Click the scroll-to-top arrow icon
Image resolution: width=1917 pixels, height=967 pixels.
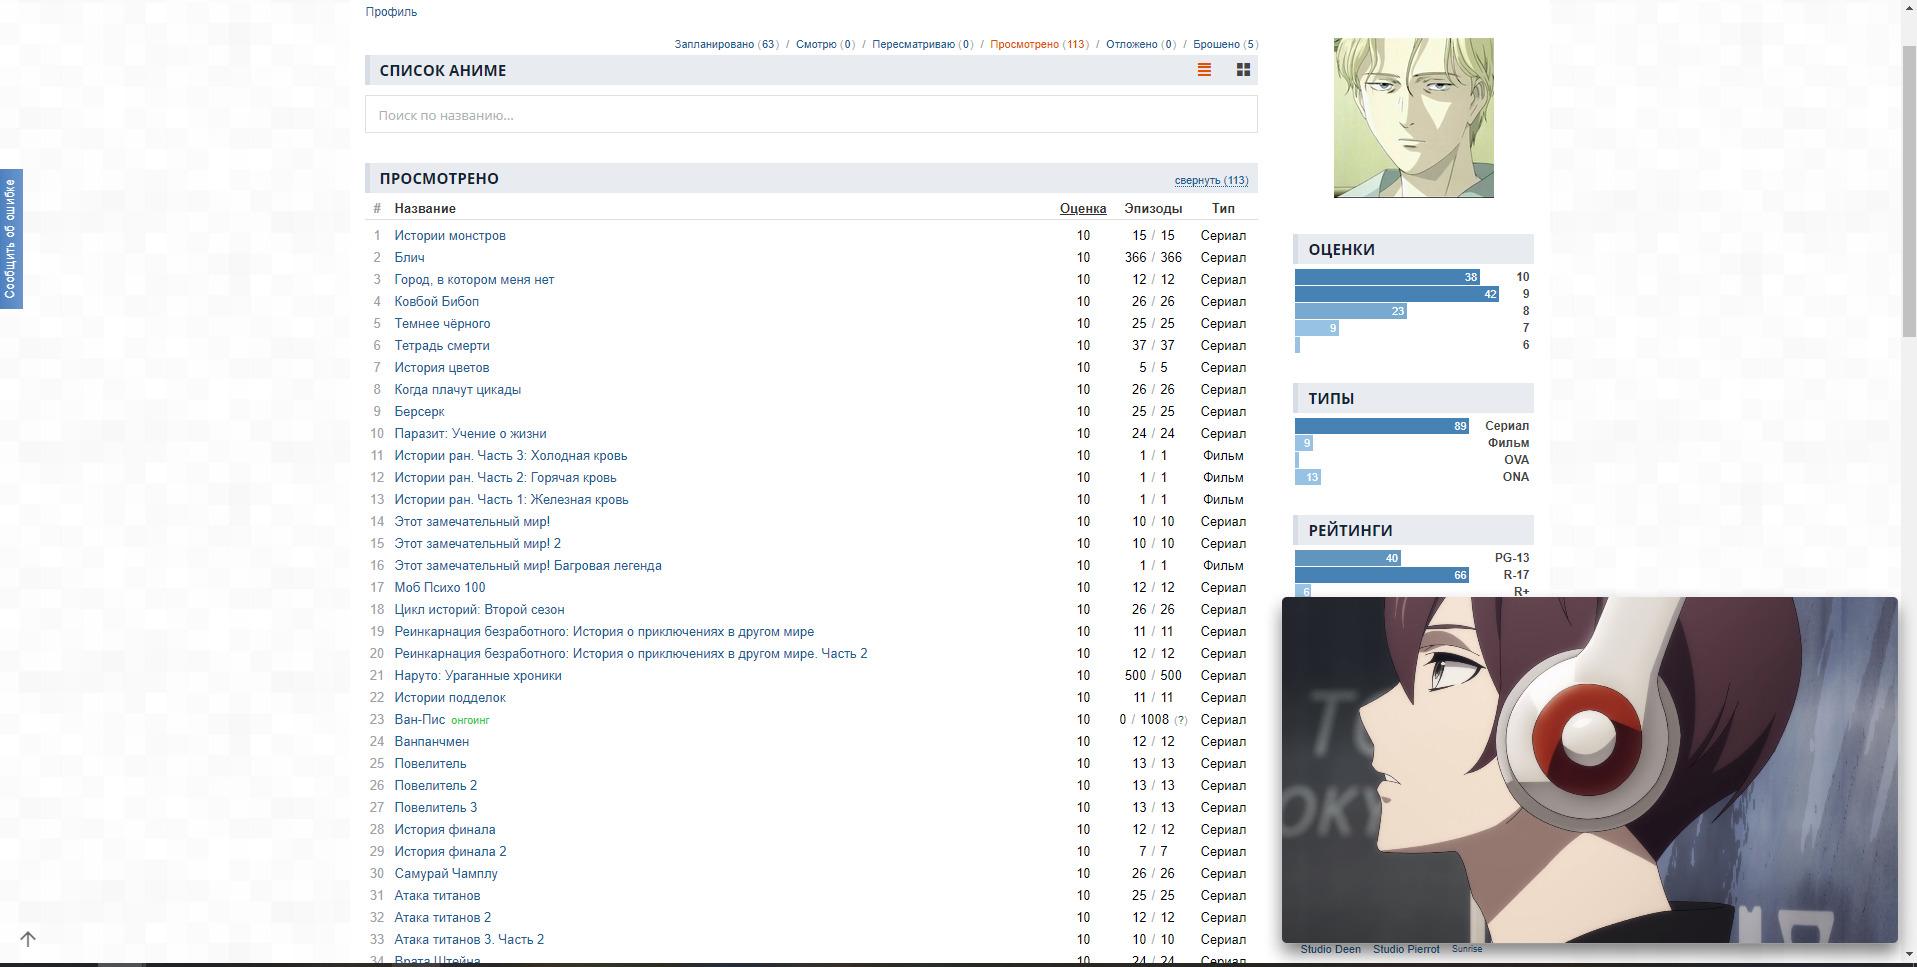coord(28,939)
